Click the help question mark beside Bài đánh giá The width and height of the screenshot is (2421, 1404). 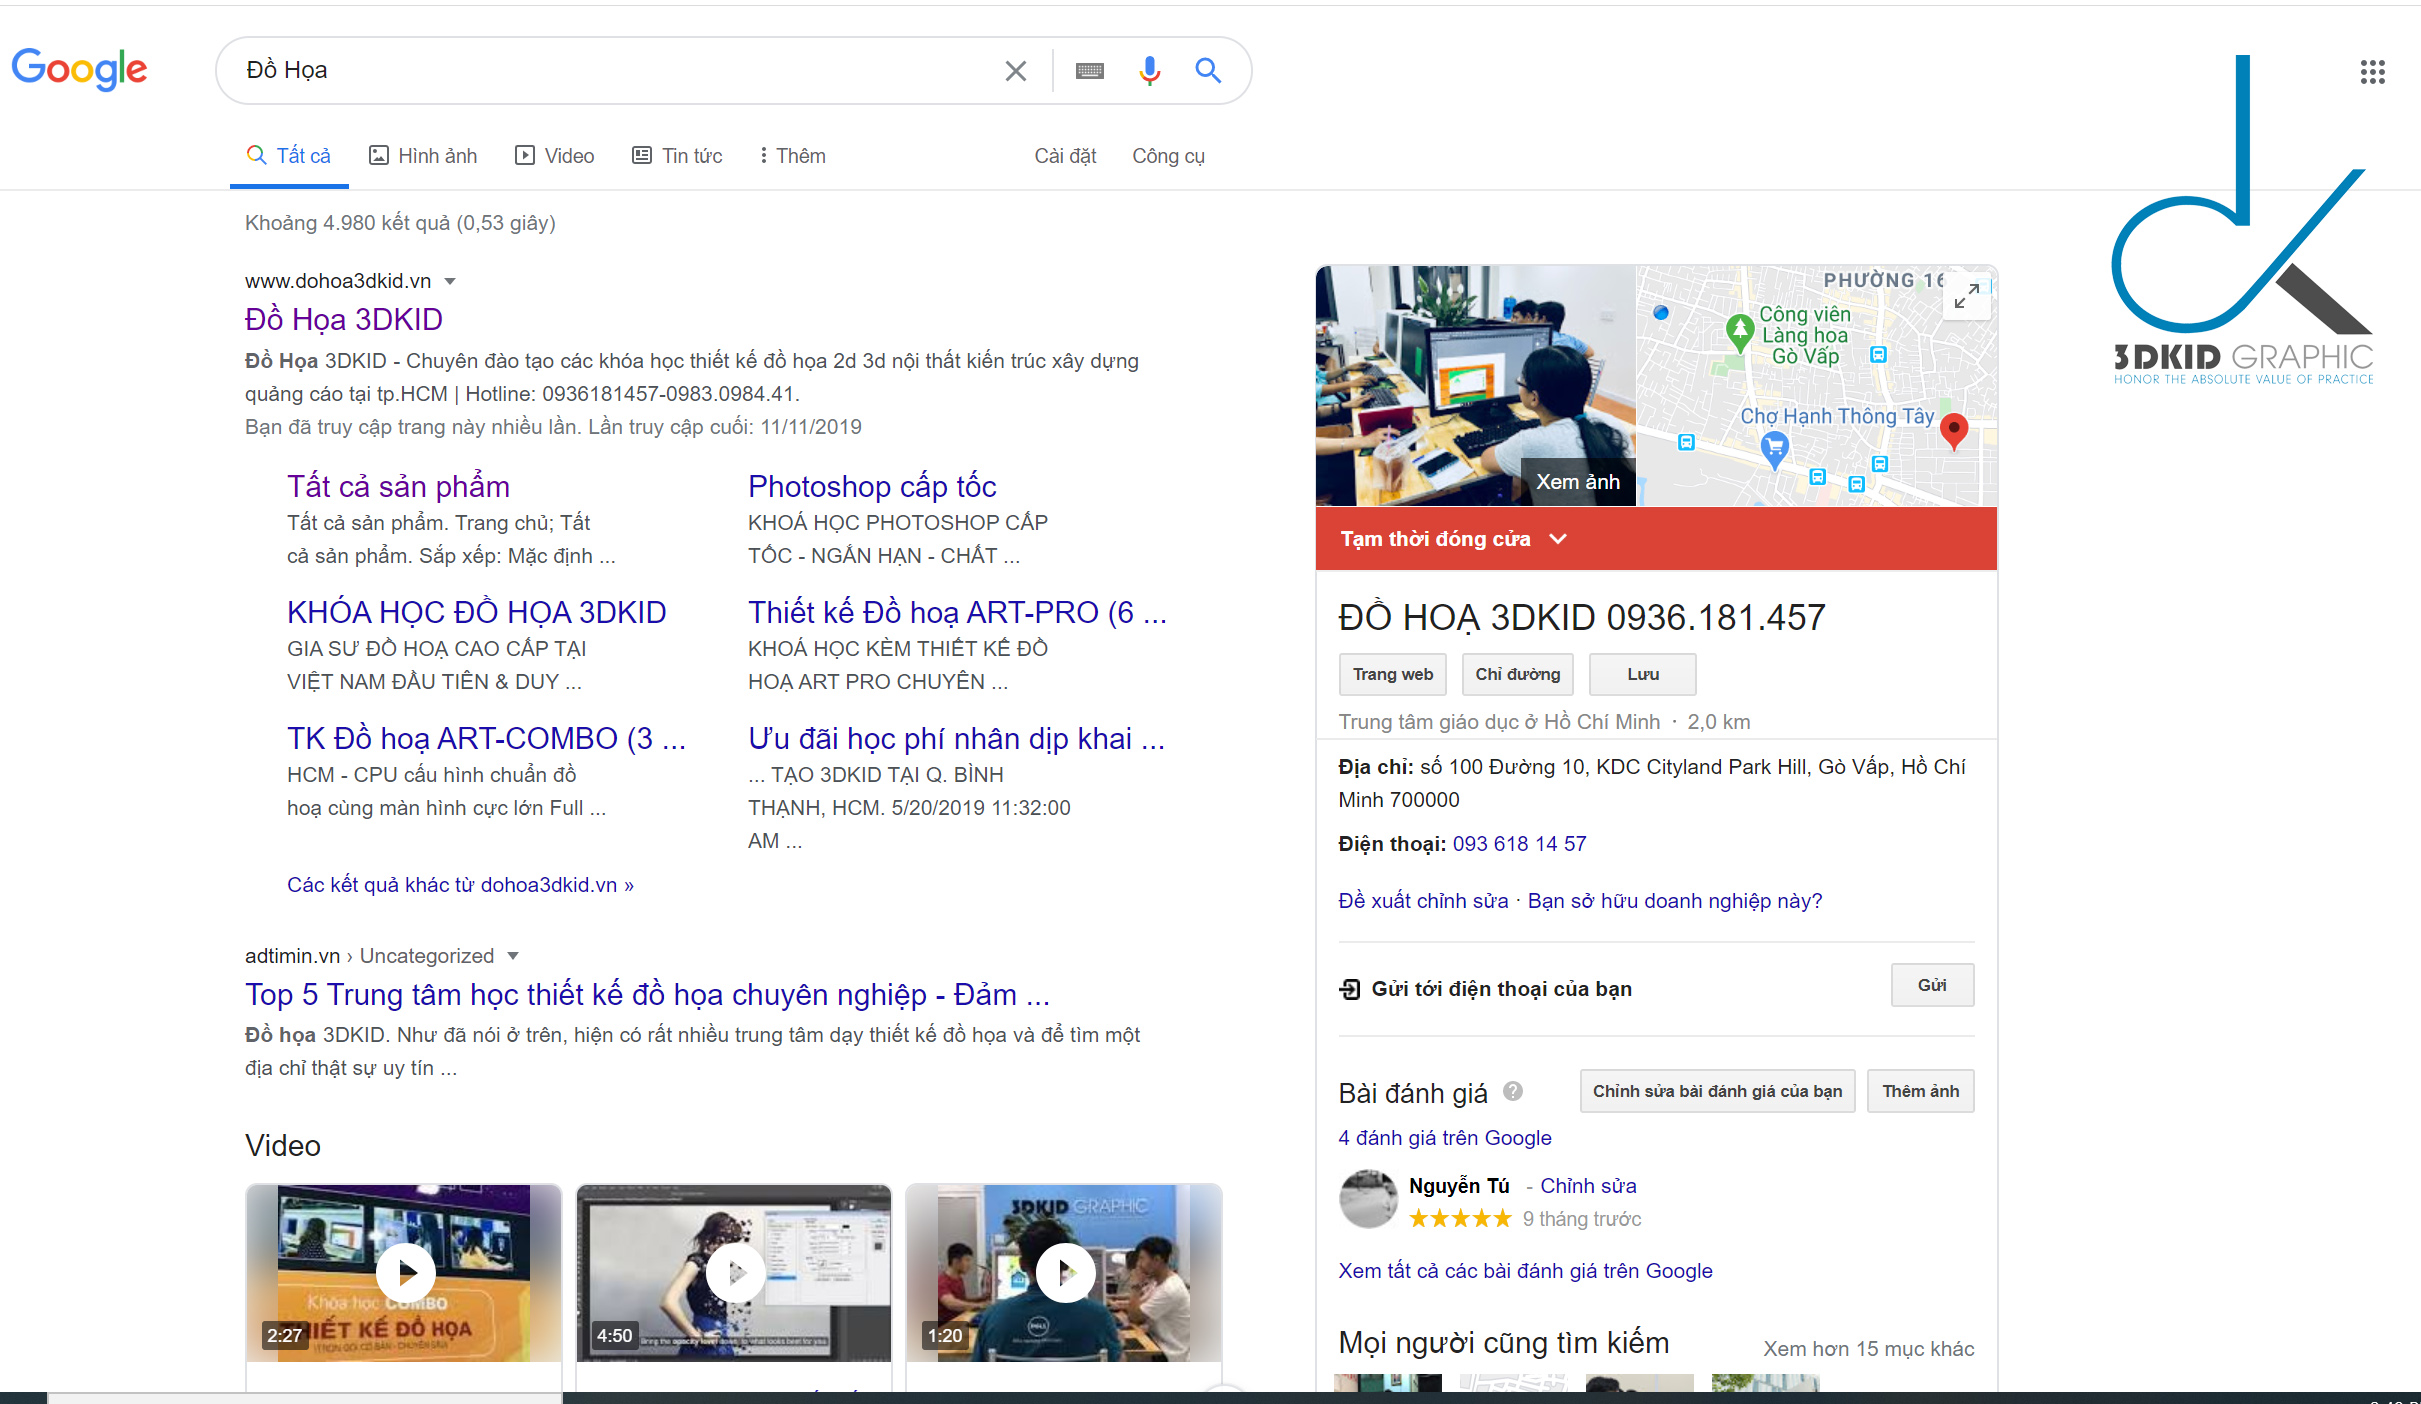pyautogui.click(x=1513, y=1092)
